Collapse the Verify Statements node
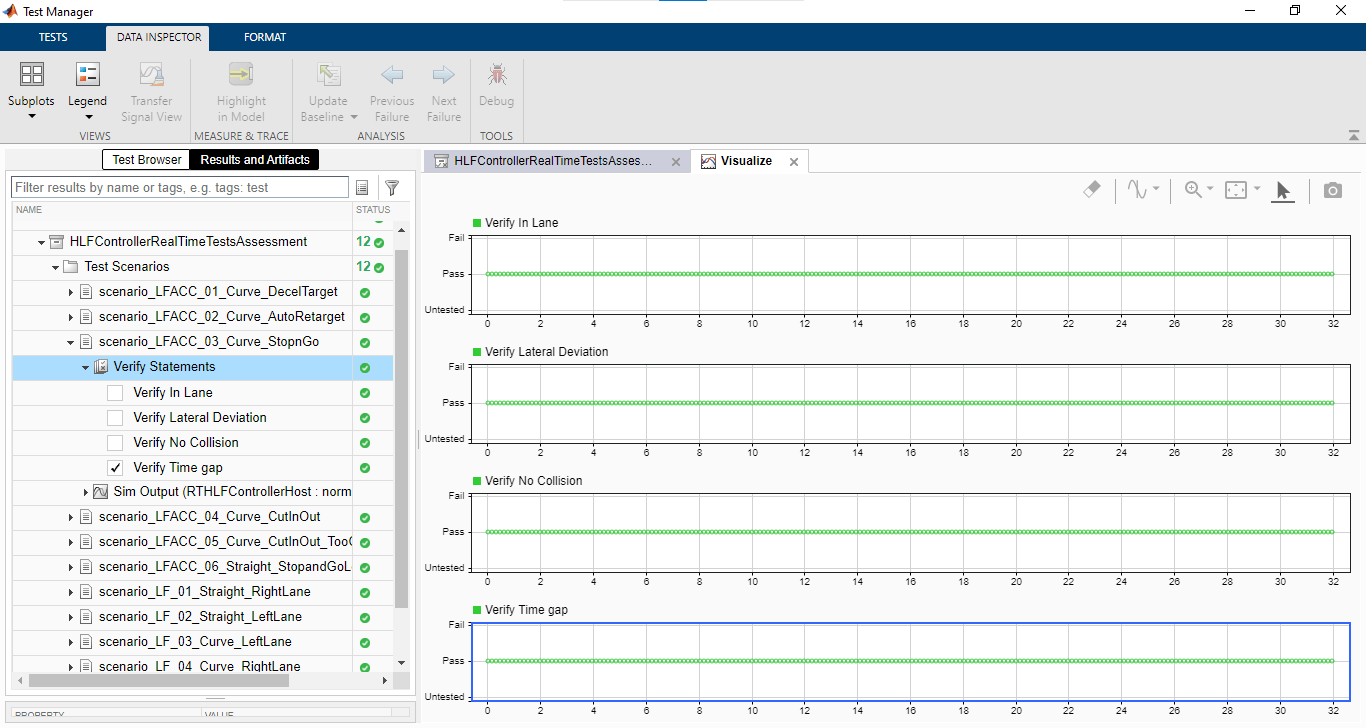 (85, 368)
